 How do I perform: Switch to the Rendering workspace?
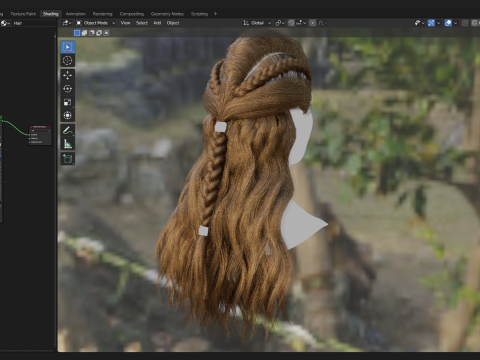tap(102, 14)
